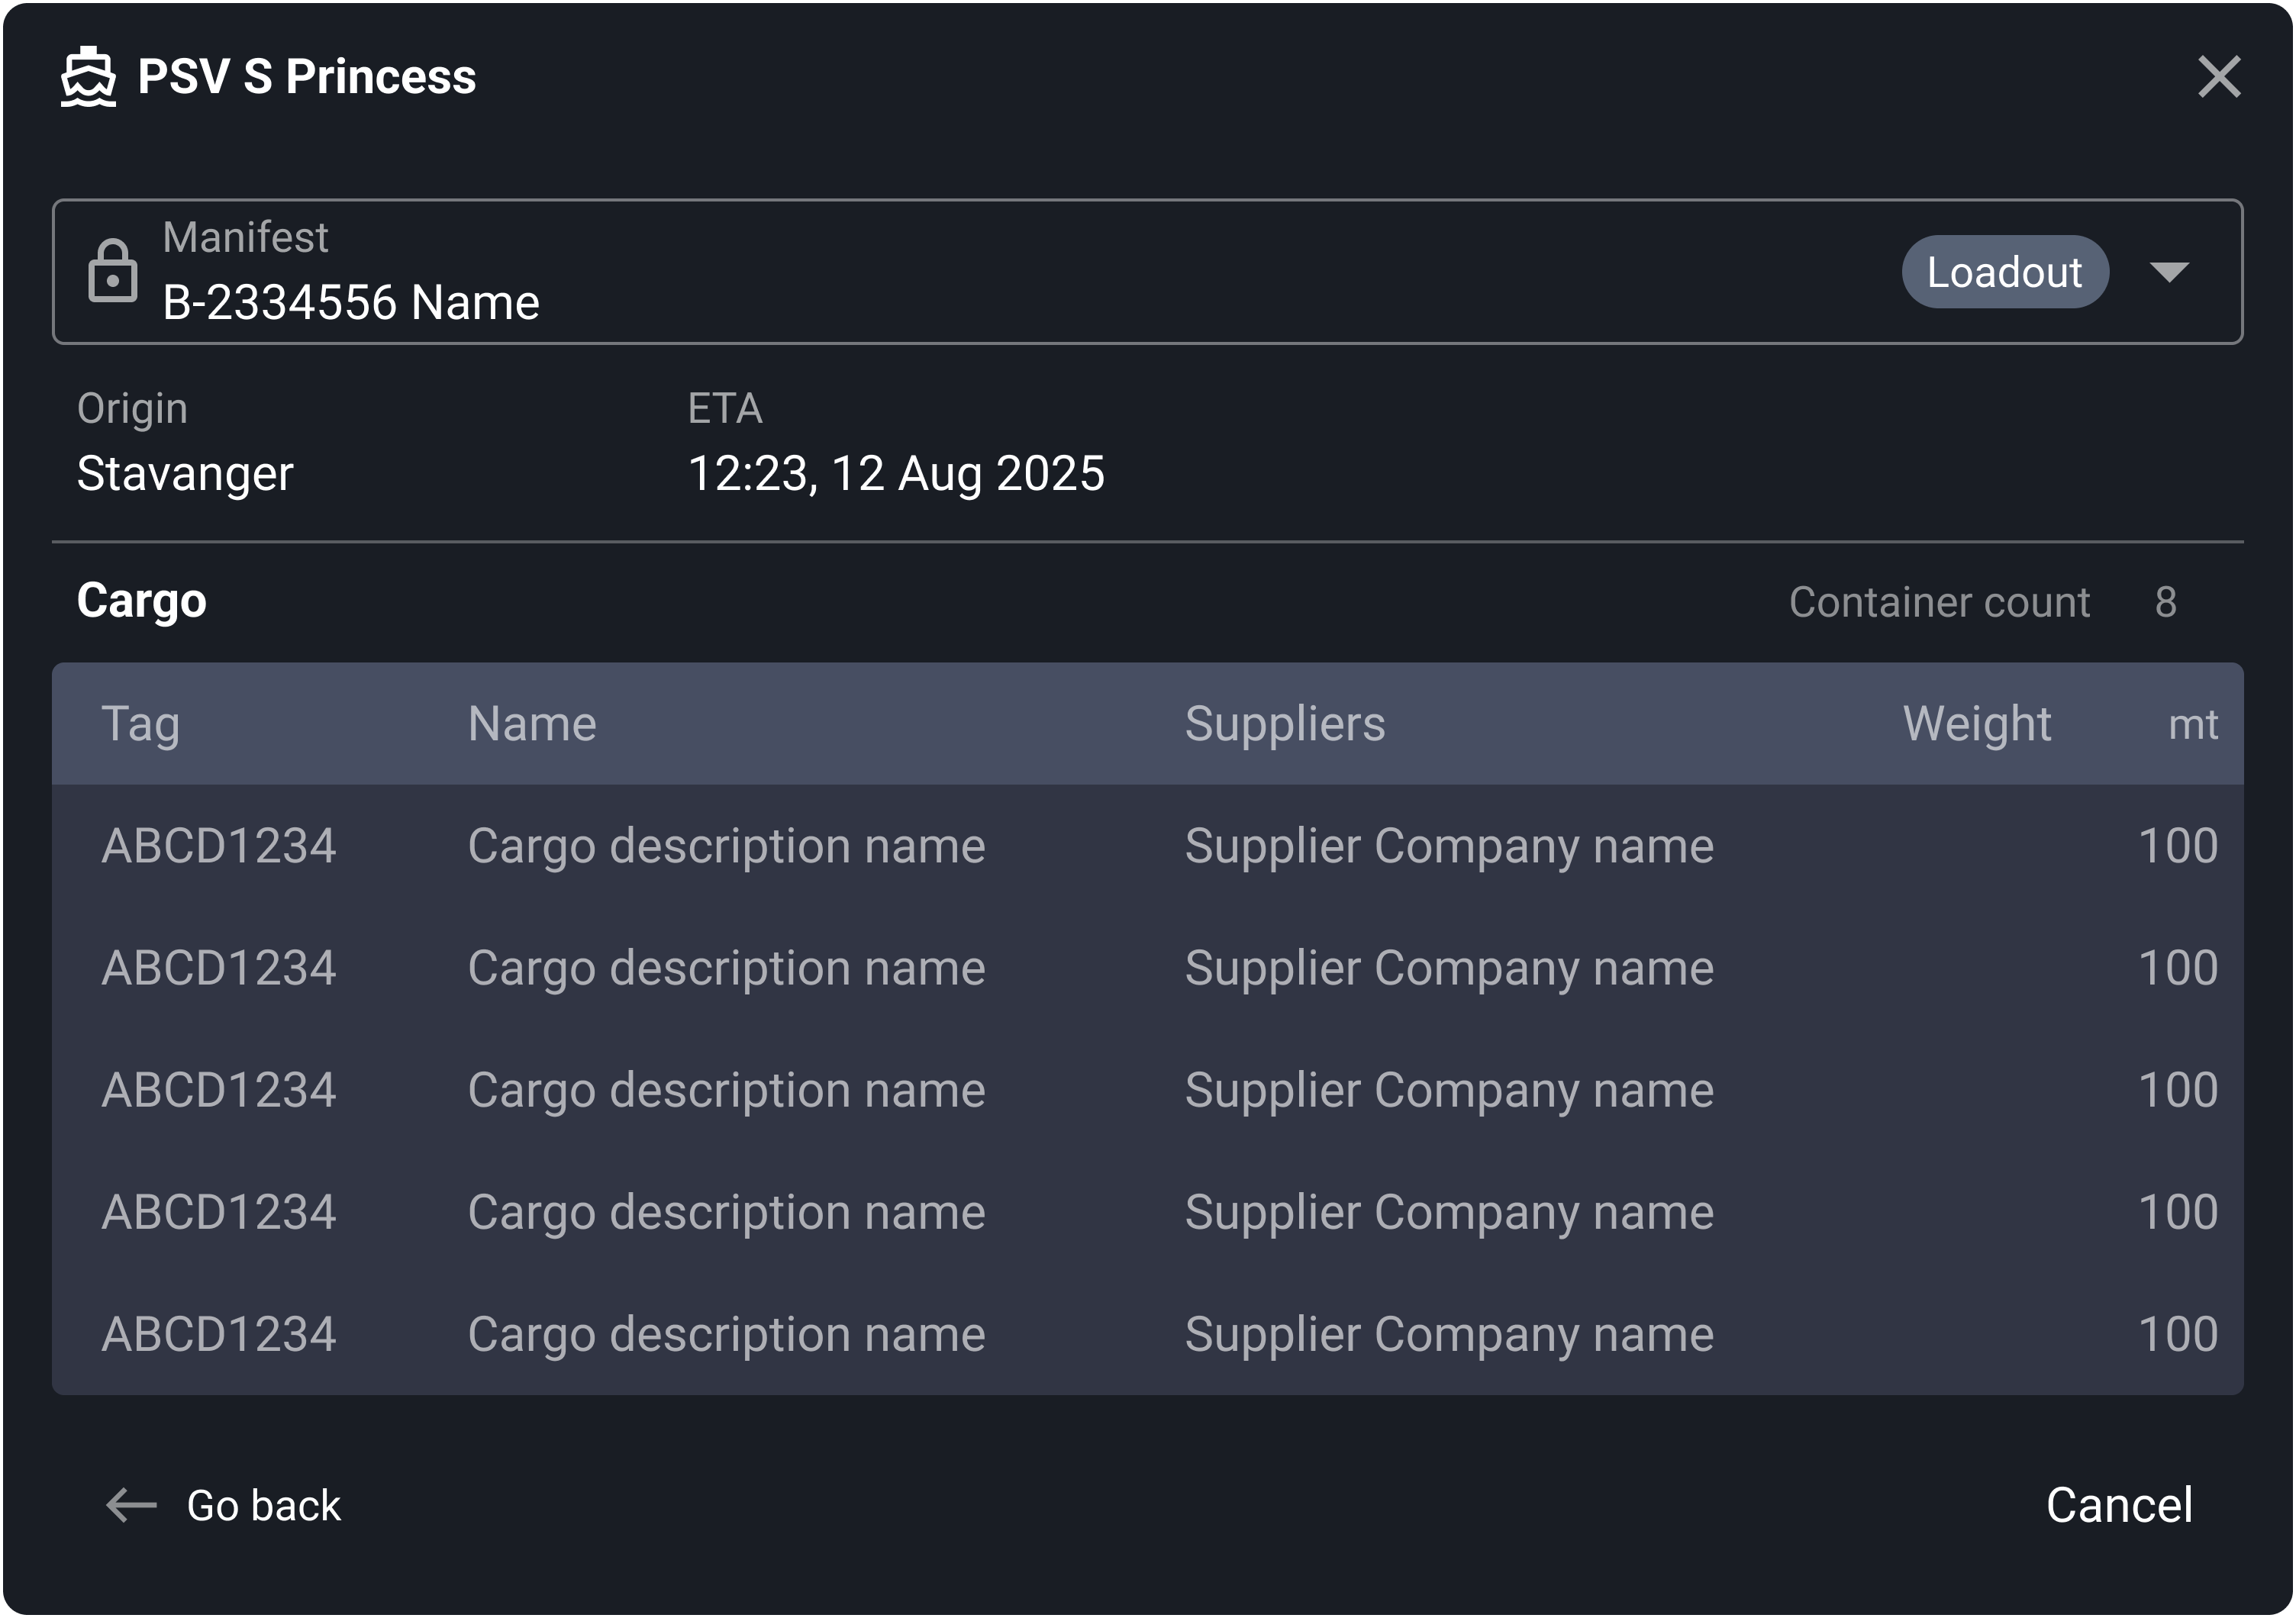Viewport: 2296px width, 1618px height.
Task: Click the Weight column header
Action: (x=1976, y=724)
